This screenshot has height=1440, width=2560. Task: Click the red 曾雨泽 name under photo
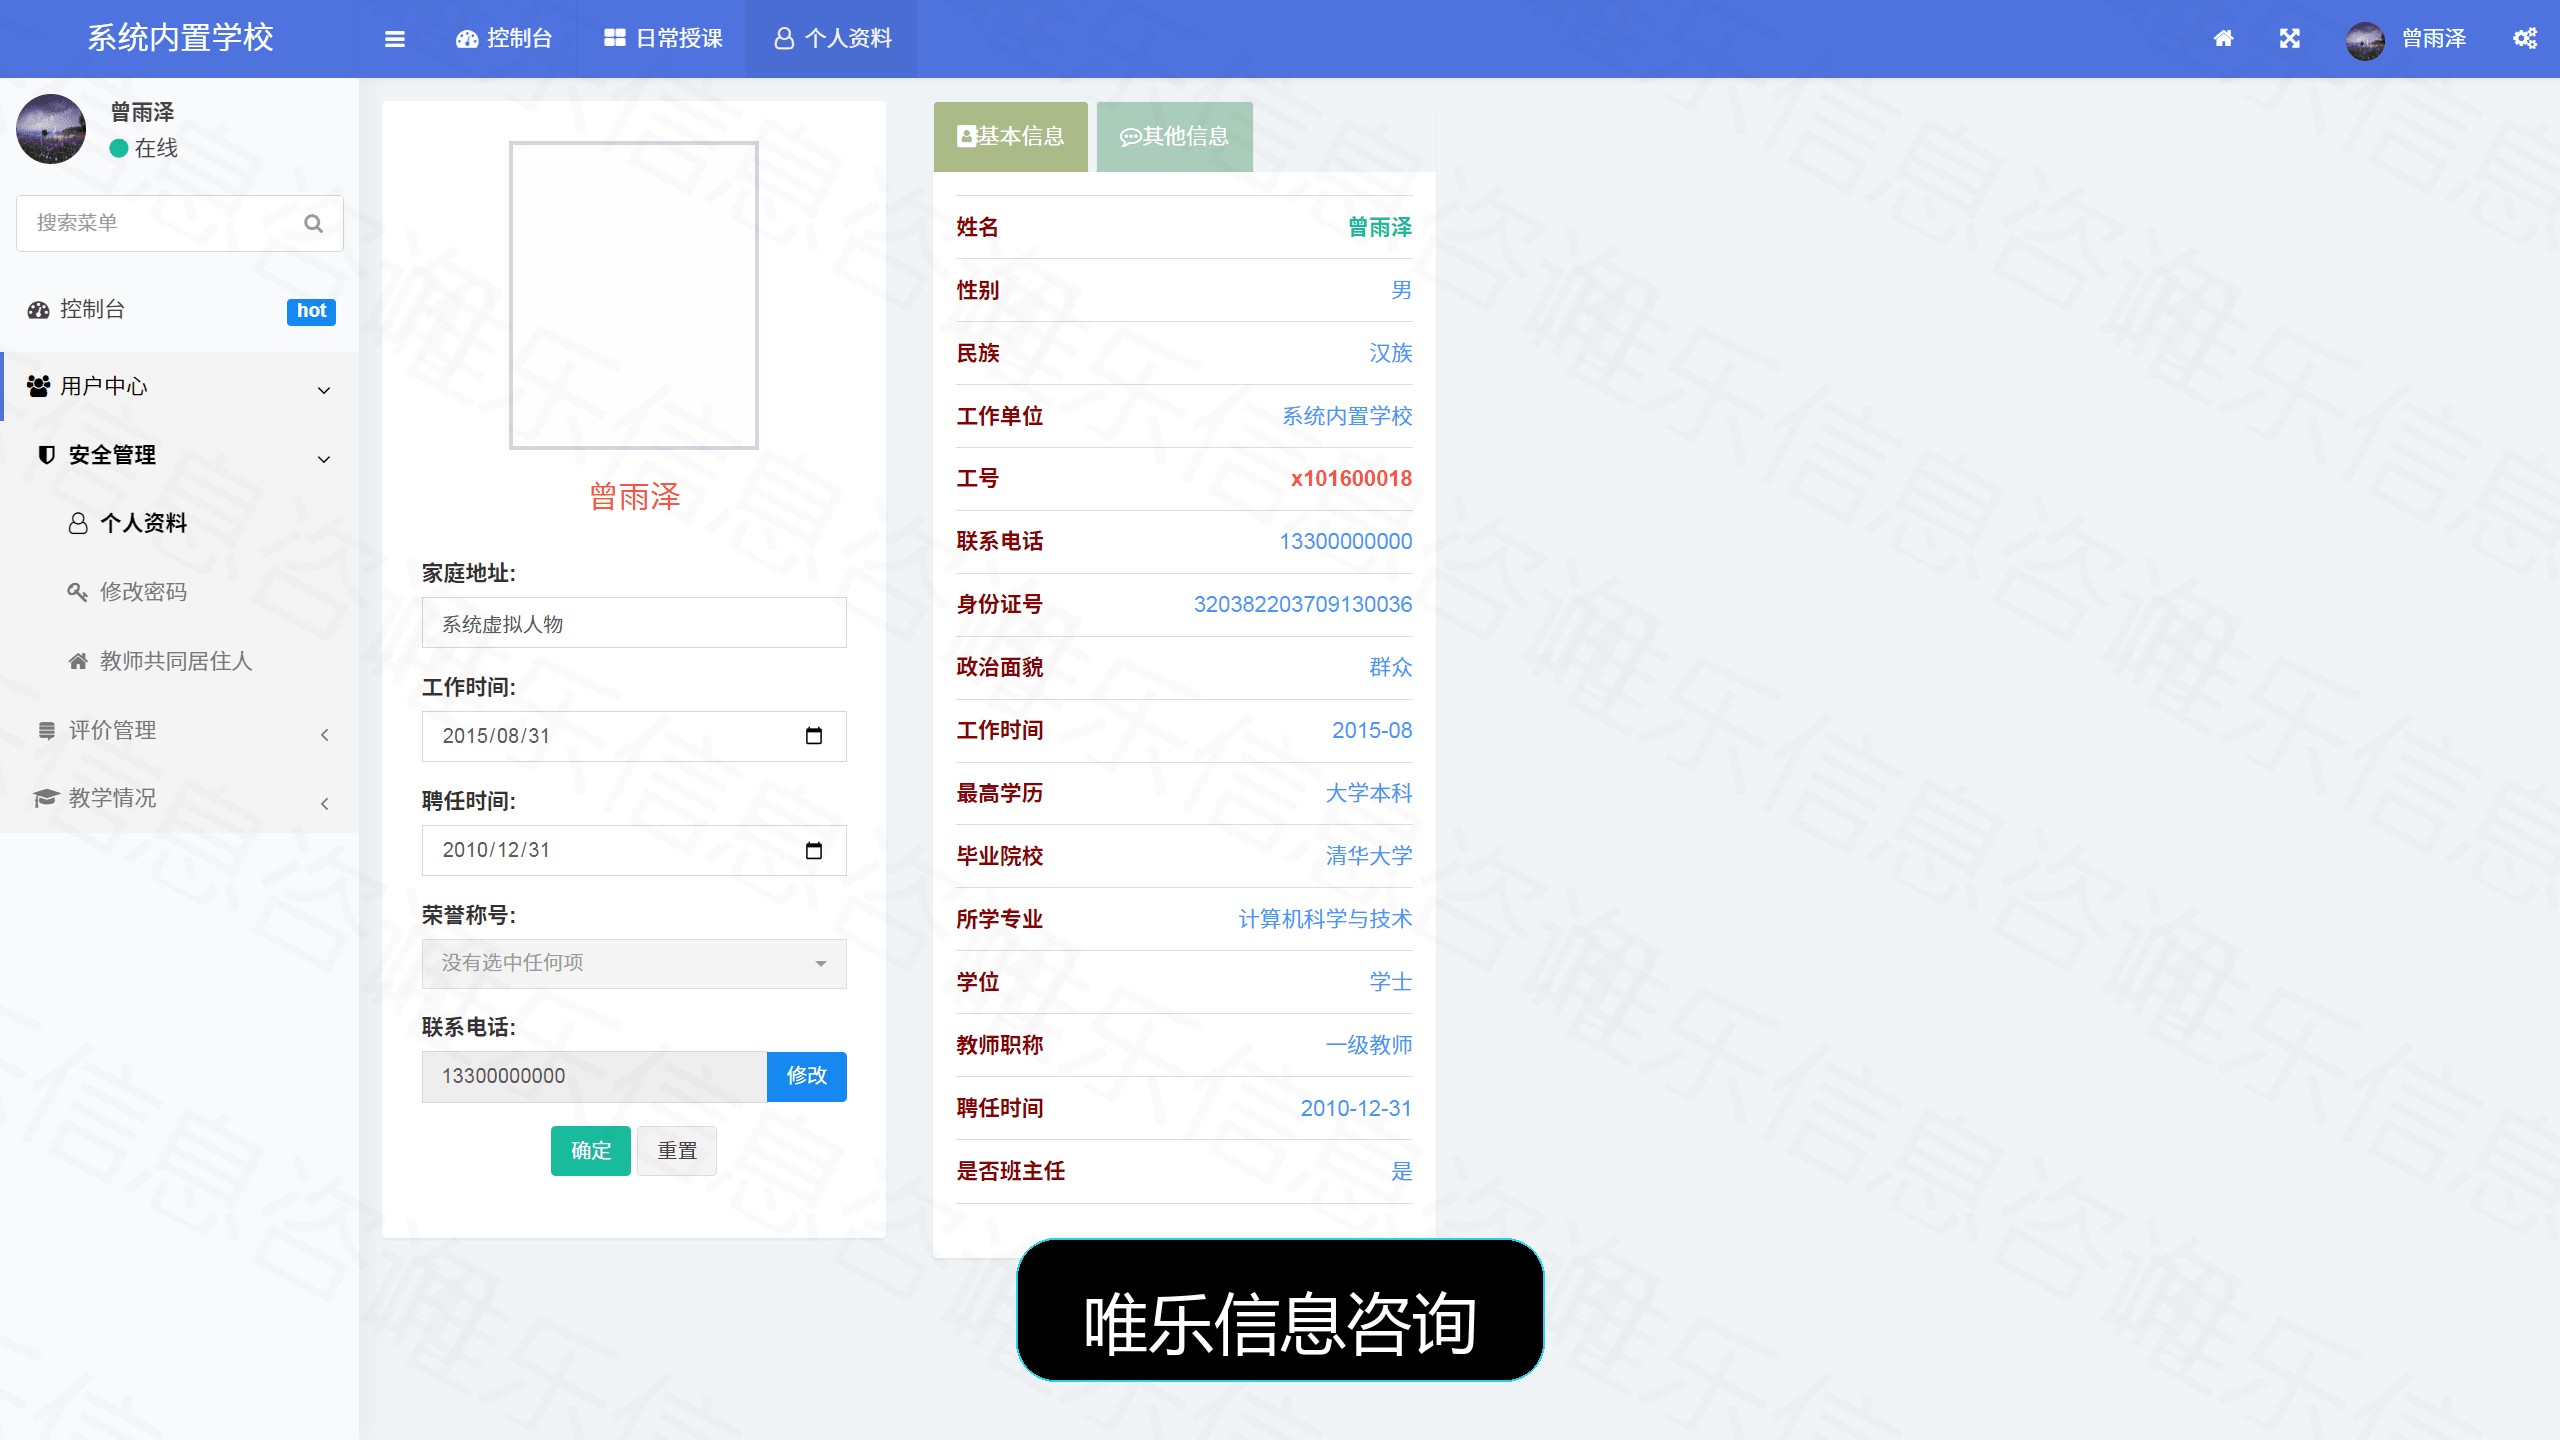[x=634, y=497]
